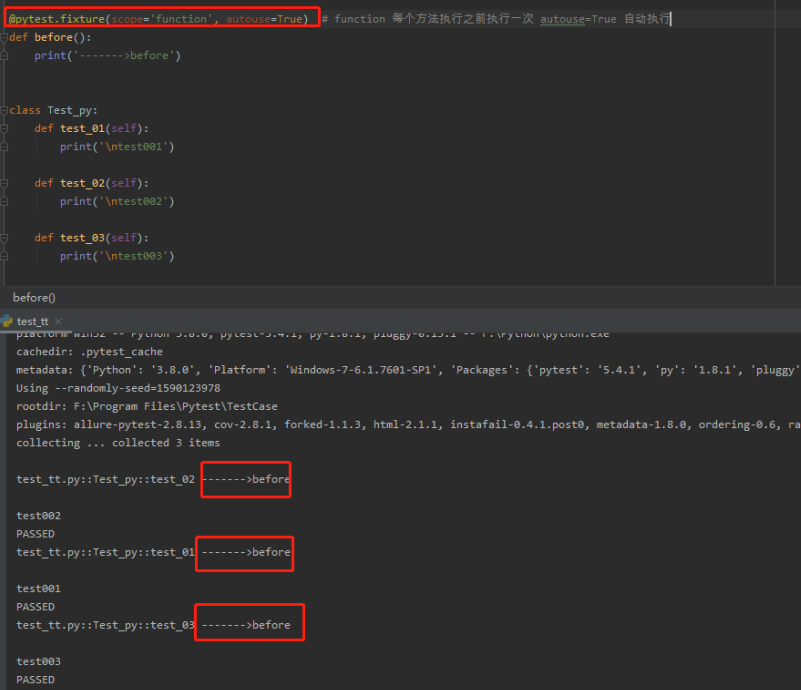Click PASSED line below test002

pos(35,534)
